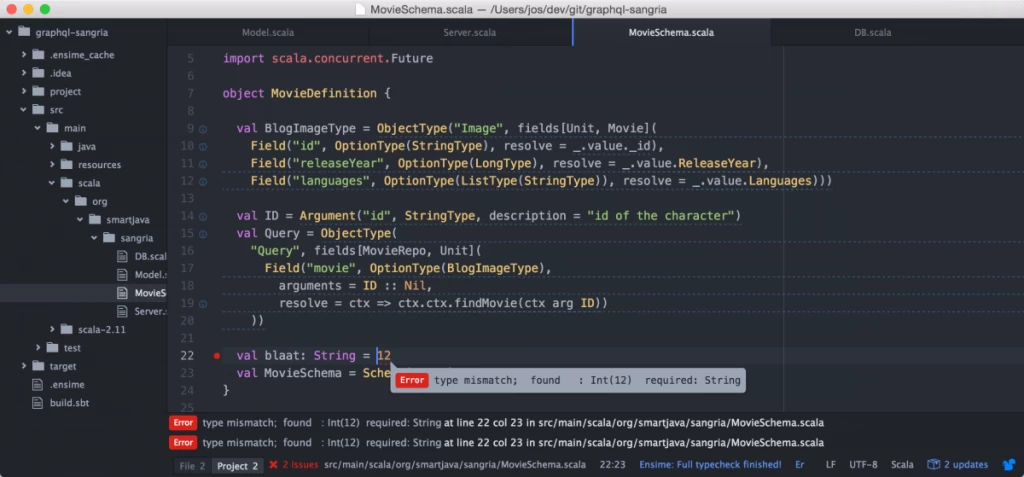Click 'Ensime: Full typecheck finished!' status message

(710, 465)
